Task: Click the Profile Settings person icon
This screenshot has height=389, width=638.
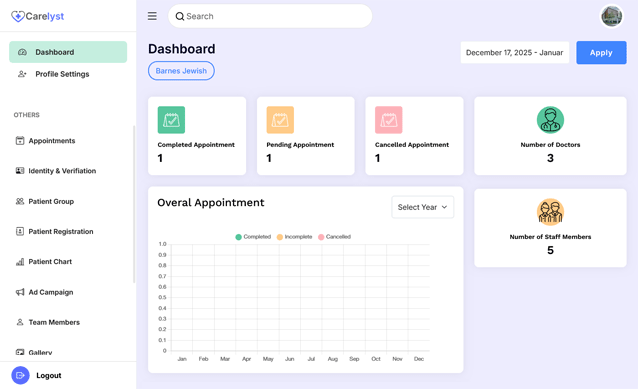Action: 22,74
